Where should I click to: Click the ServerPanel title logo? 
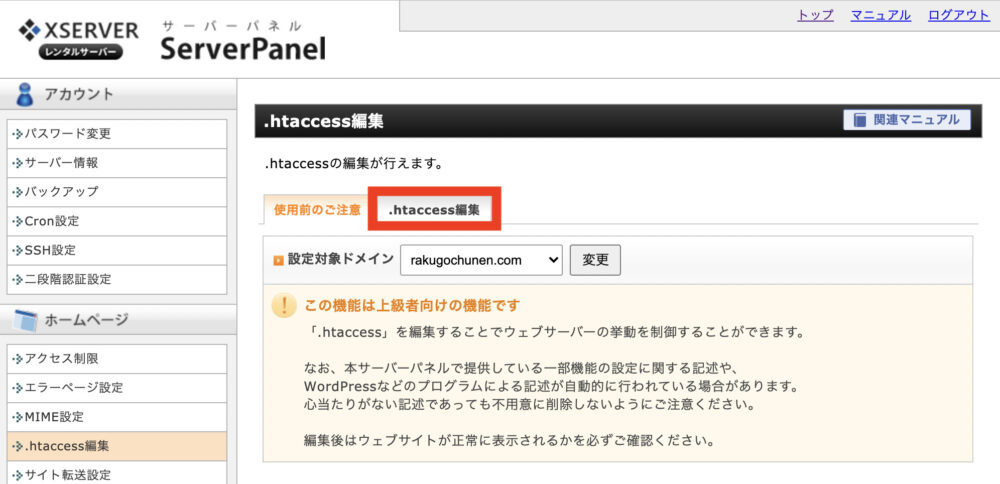[243, 41]
